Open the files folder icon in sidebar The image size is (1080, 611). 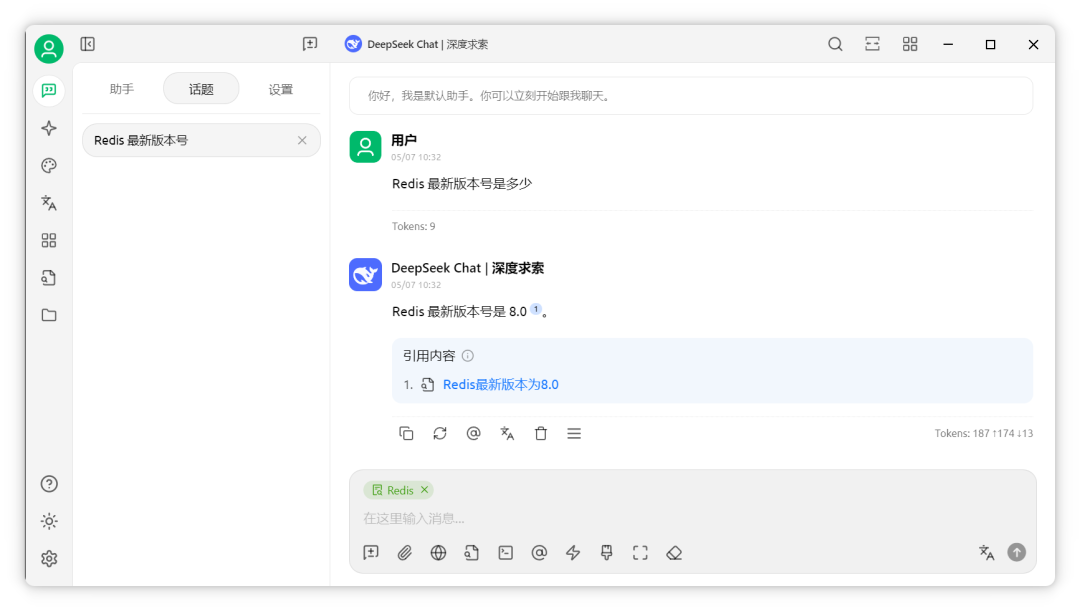pos(49,315)
